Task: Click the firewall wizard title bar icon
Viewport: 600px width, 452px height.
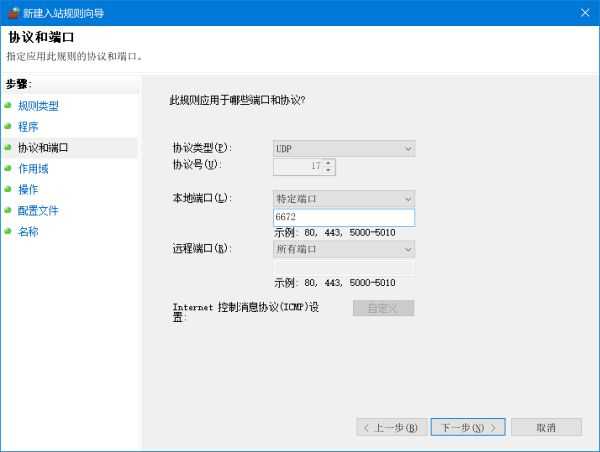Action: click(x=12, y=13)
